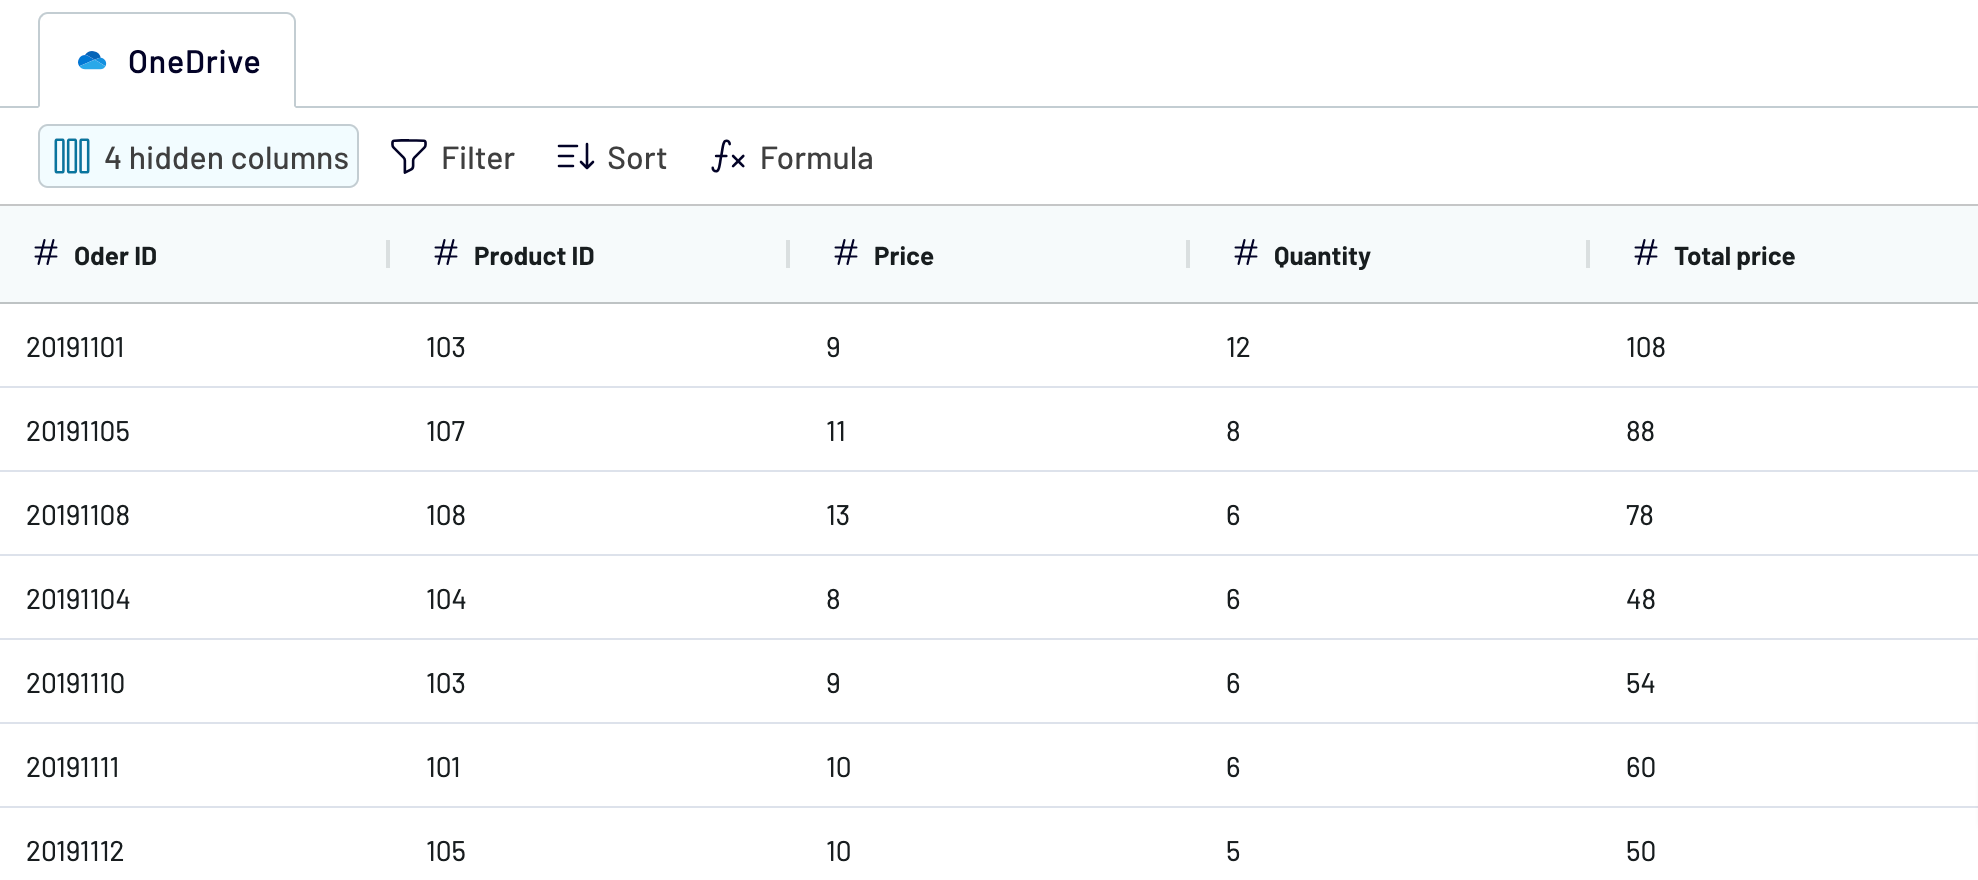Image resolution: width=1978 pixels, height=880 pixels.
Task: Open Sort options
Action: tap(612, 157)
